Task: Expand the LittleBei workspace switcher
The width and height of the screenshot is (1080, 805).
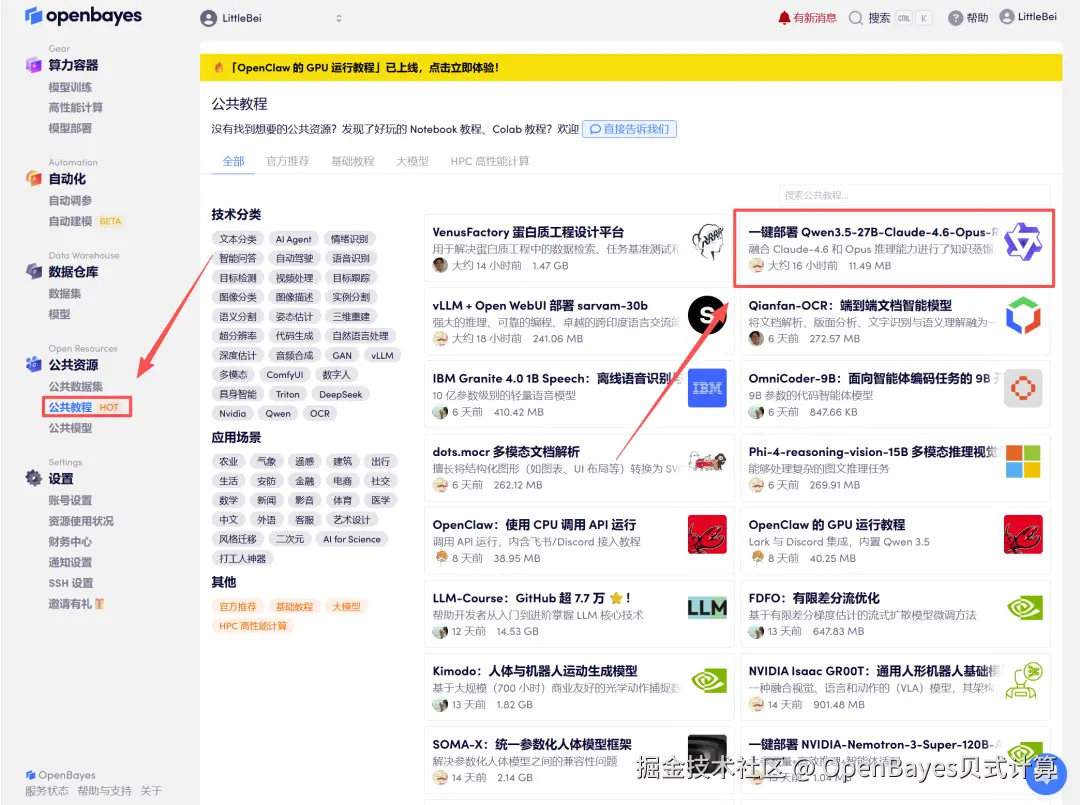Action: (x=339, y=16)
